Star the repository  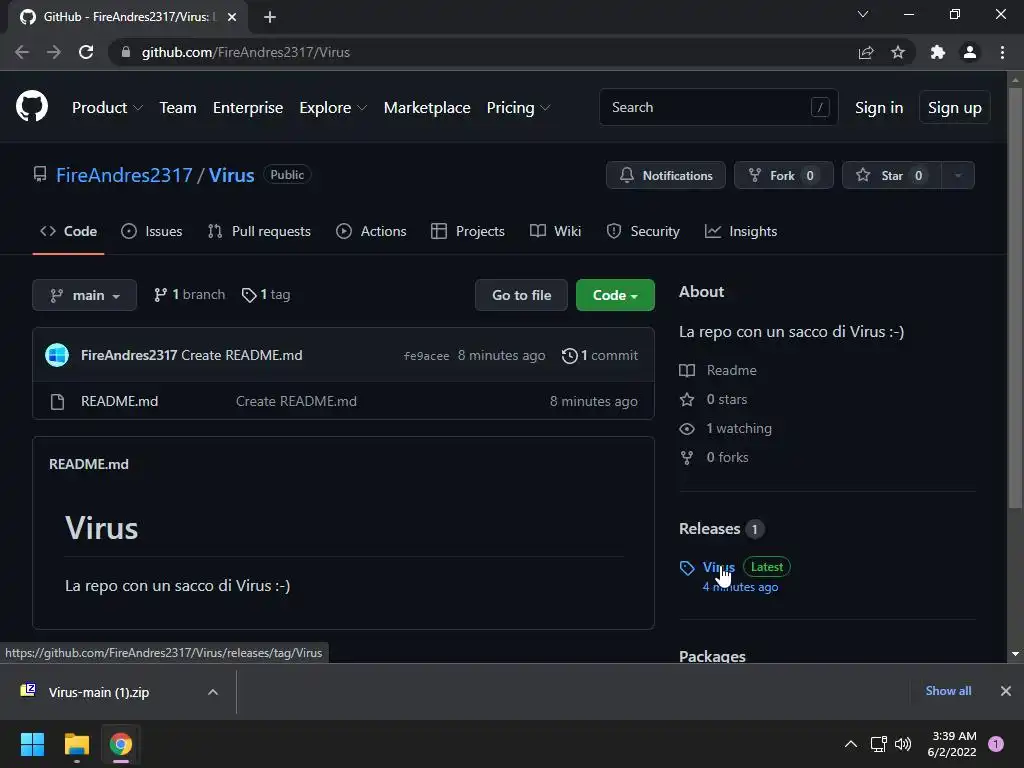891,175
